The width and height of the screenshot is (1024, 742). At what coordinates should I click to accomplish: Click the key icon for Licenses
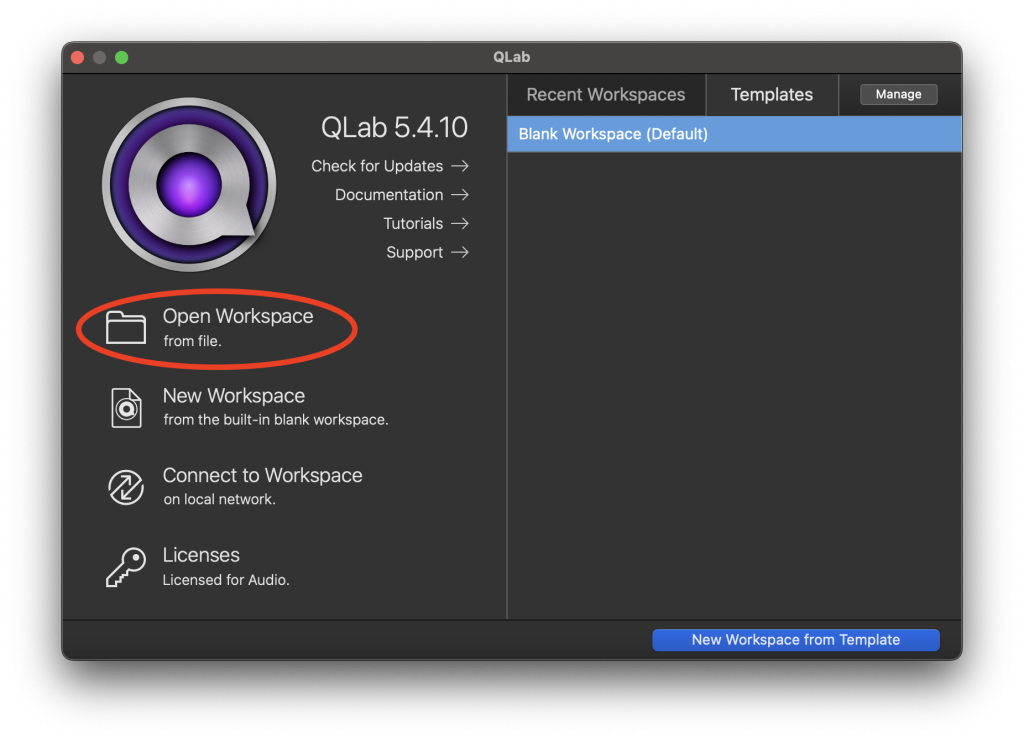coord(126,567)
